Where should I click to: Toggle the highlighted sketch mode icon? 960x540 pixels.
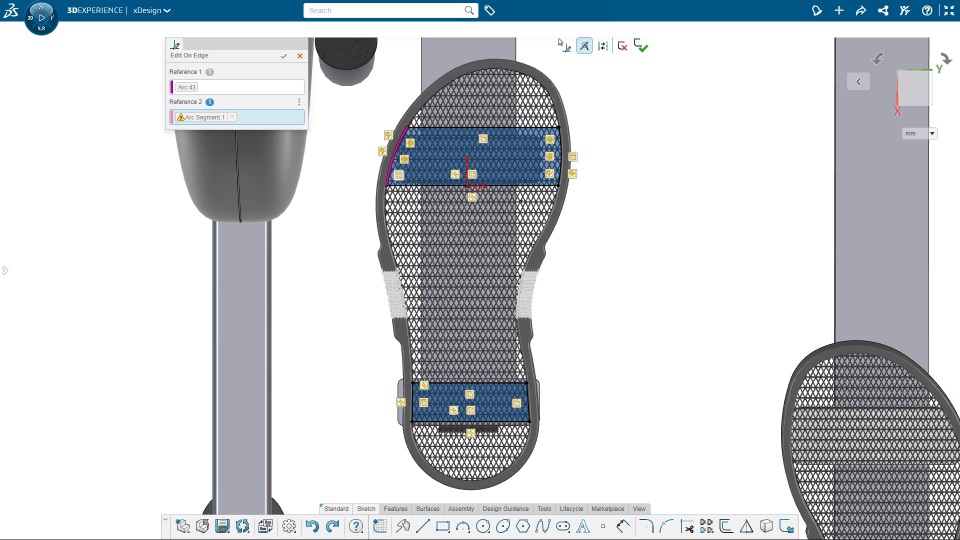click(x=585, y=46)
